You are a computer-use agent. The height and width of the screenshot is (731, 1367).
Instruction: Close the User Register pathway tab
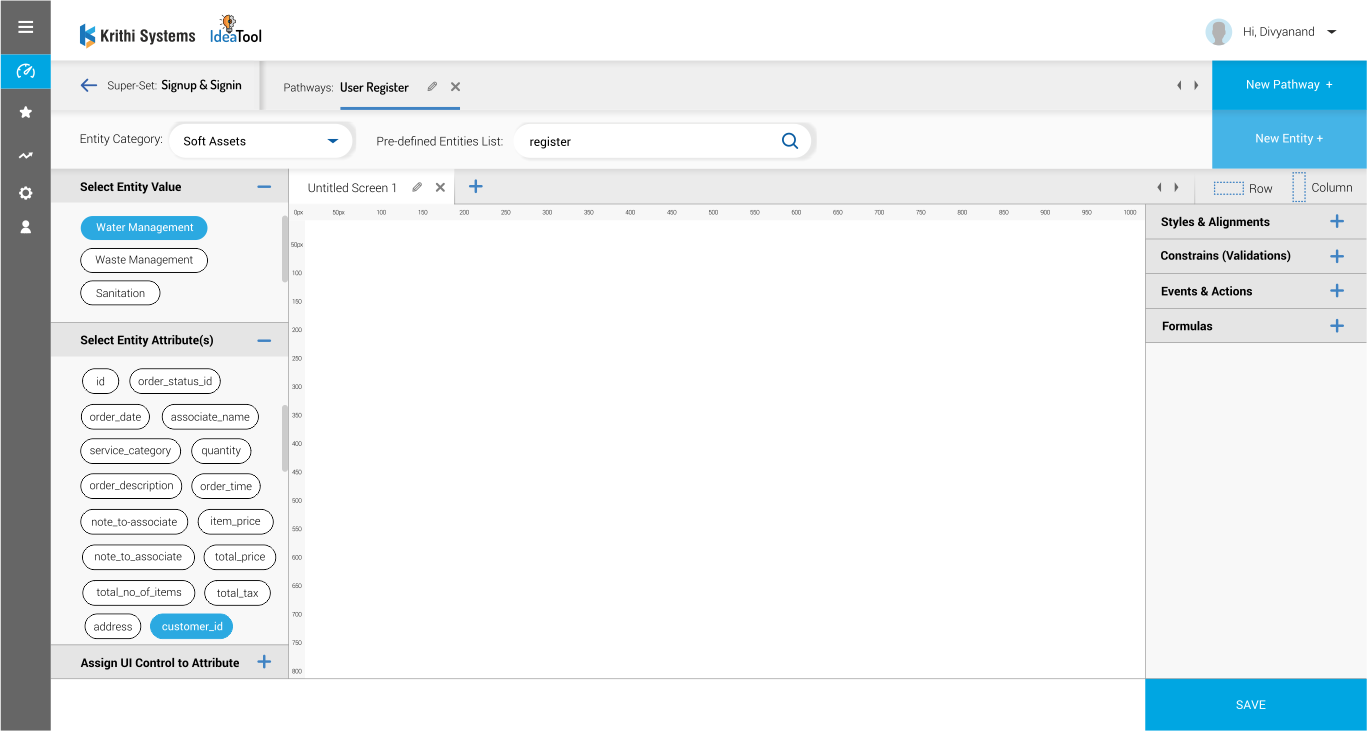click(455, 87)
